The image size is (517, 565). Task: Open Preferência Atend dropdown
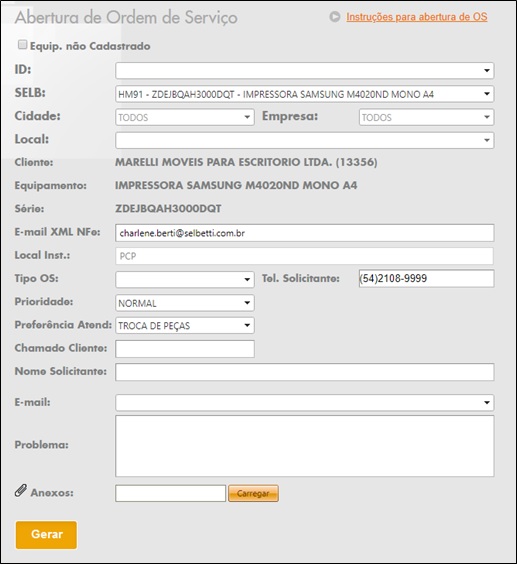click(185, 325)
